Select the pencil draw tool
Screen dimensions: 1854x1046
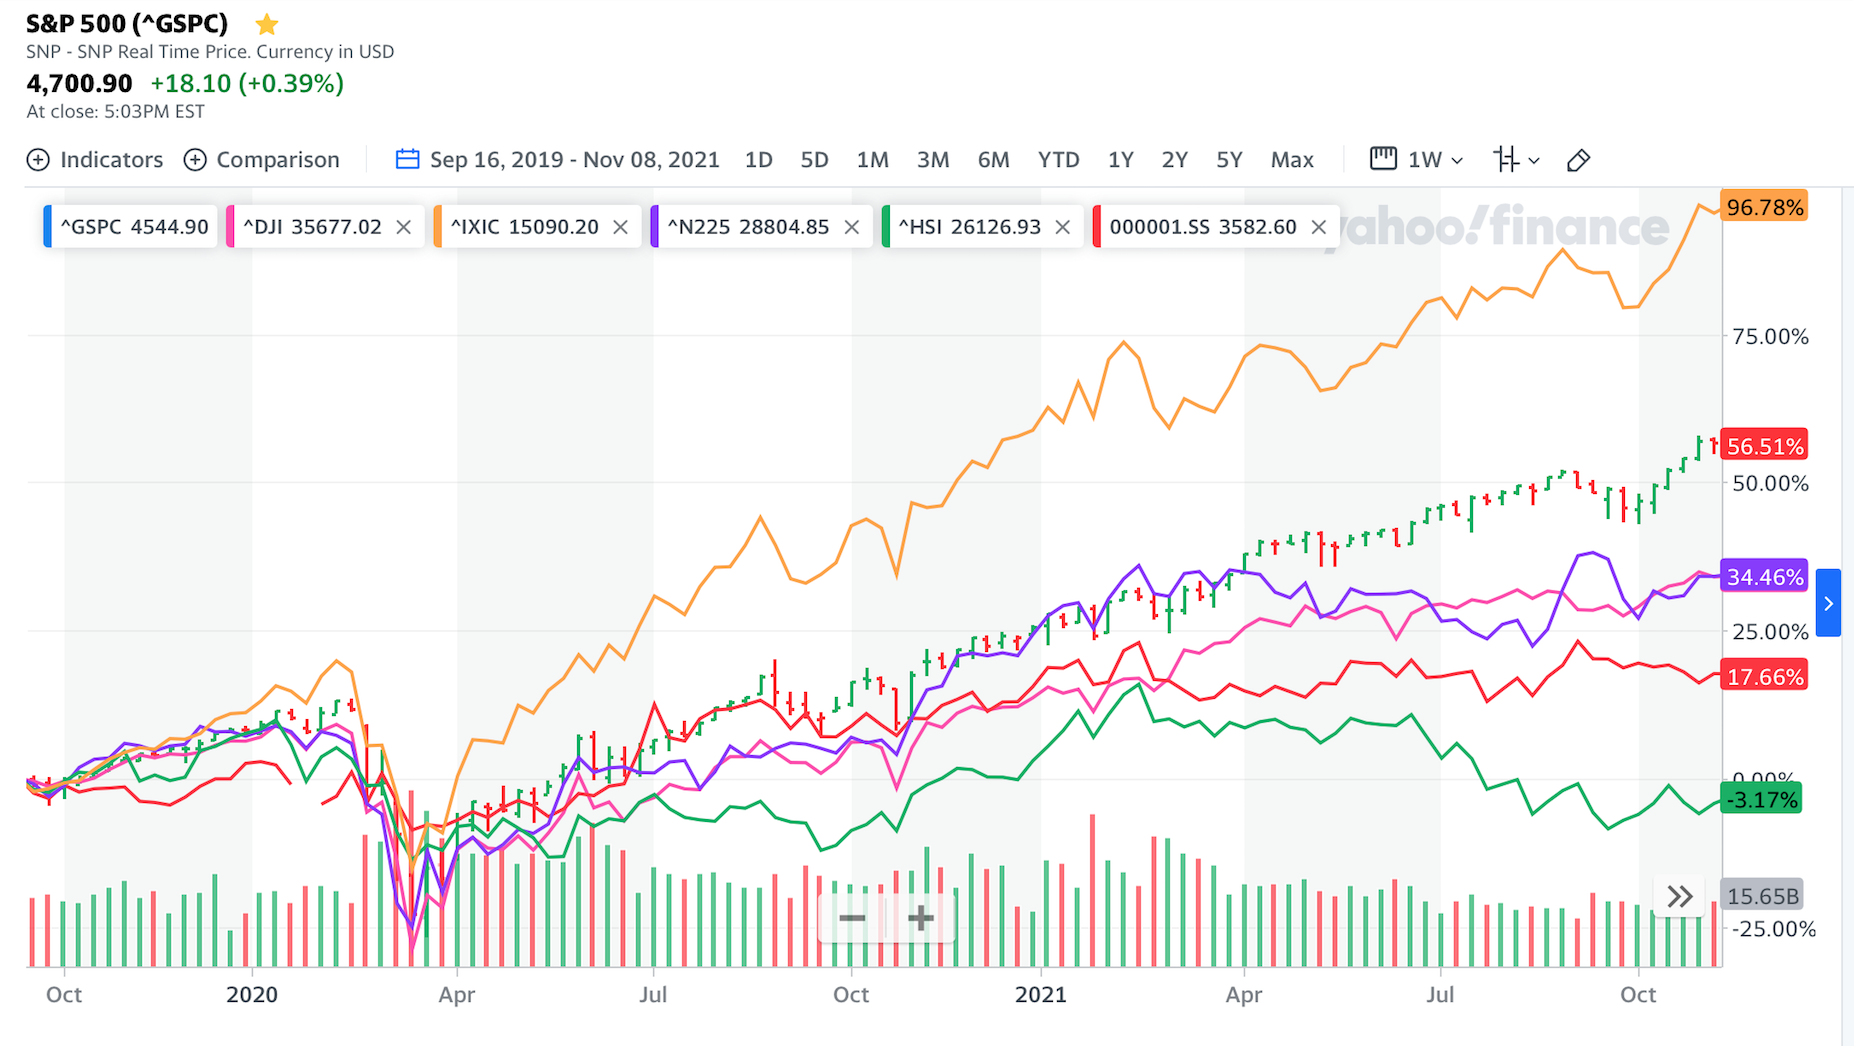(x=1578, y=160)
